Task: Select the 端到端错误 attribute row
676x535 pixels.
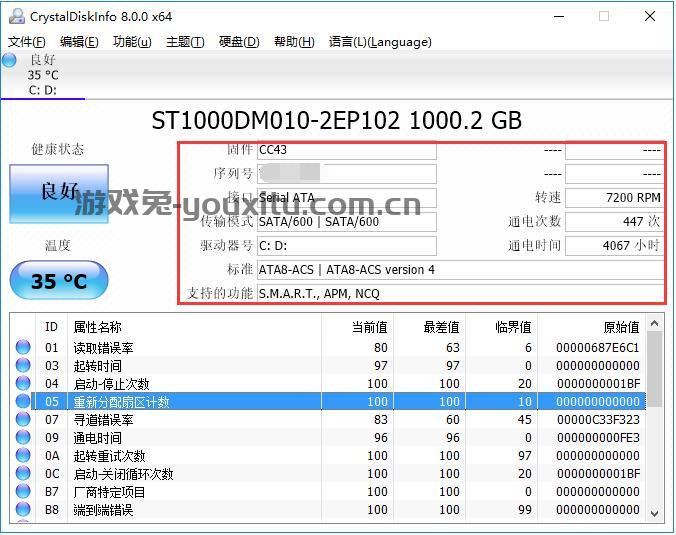Action: tap(329, 510)
